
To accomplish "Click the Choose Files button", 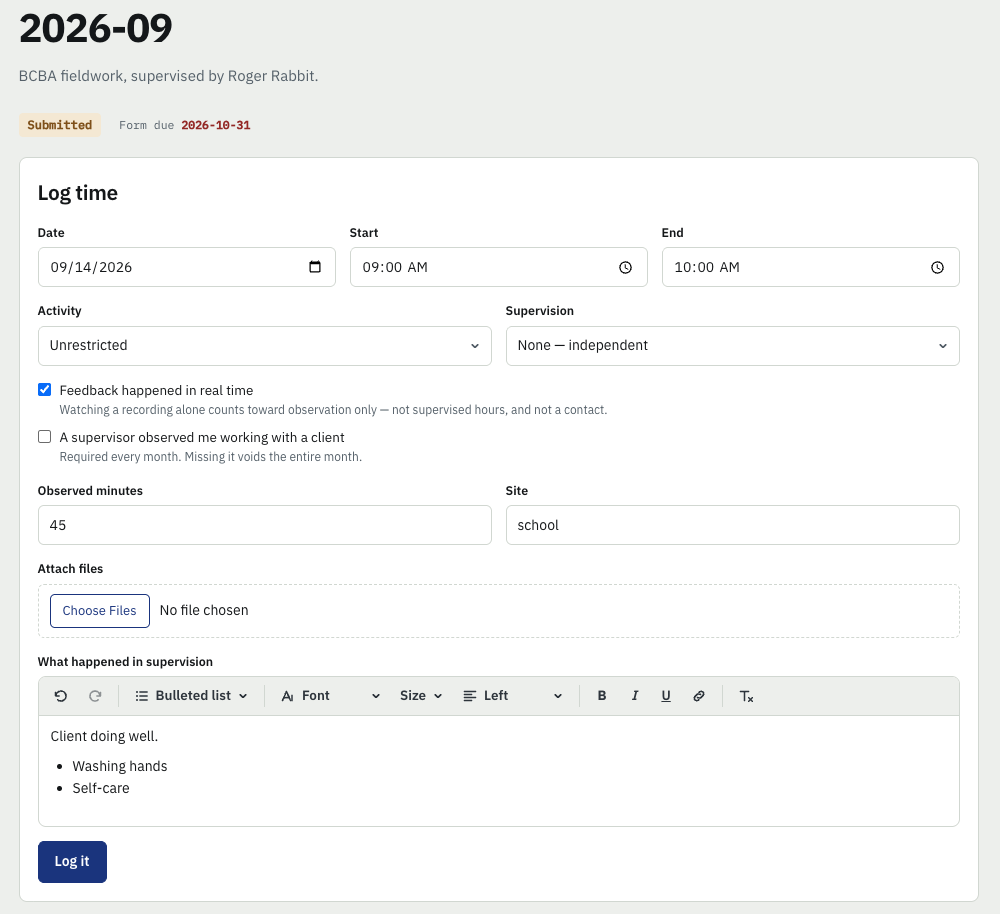I will point(99,611).
